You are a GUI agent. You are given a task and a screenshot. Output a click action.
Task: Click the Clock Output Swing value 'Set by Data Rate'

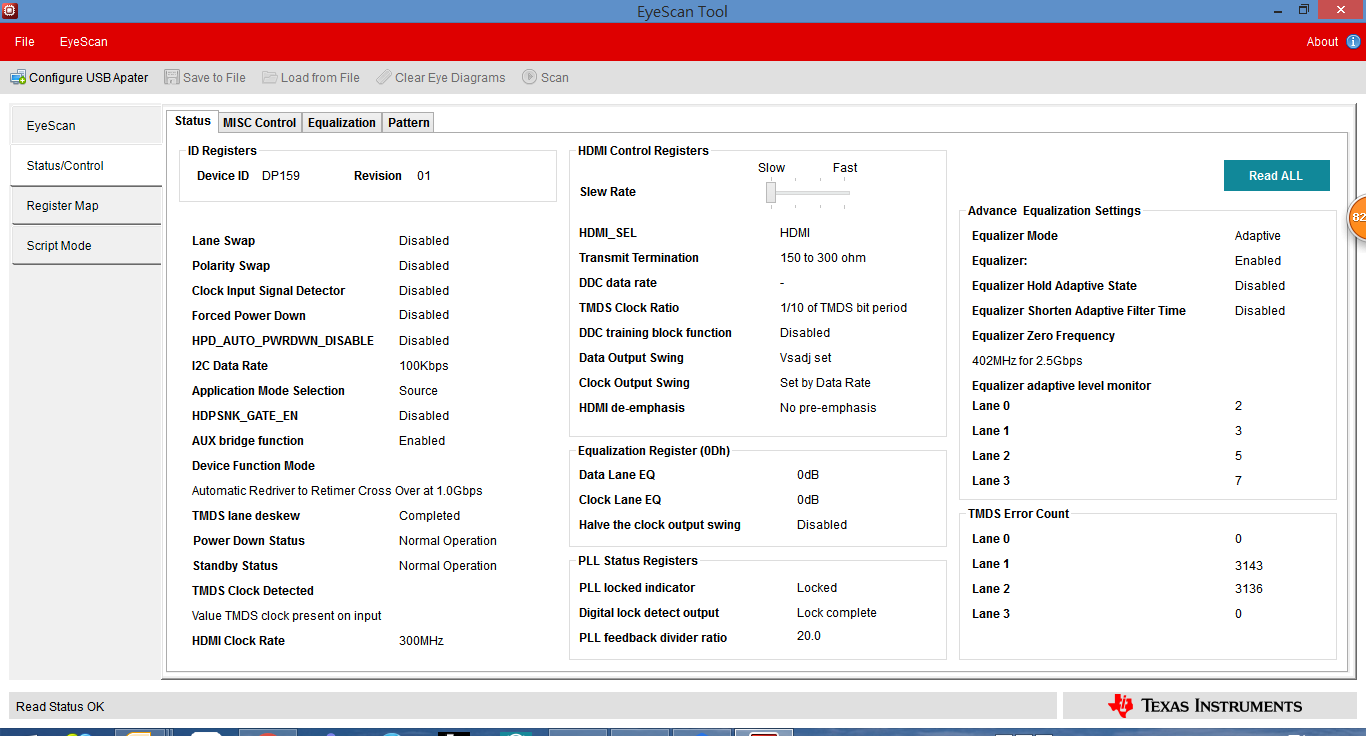coord(826,383)
